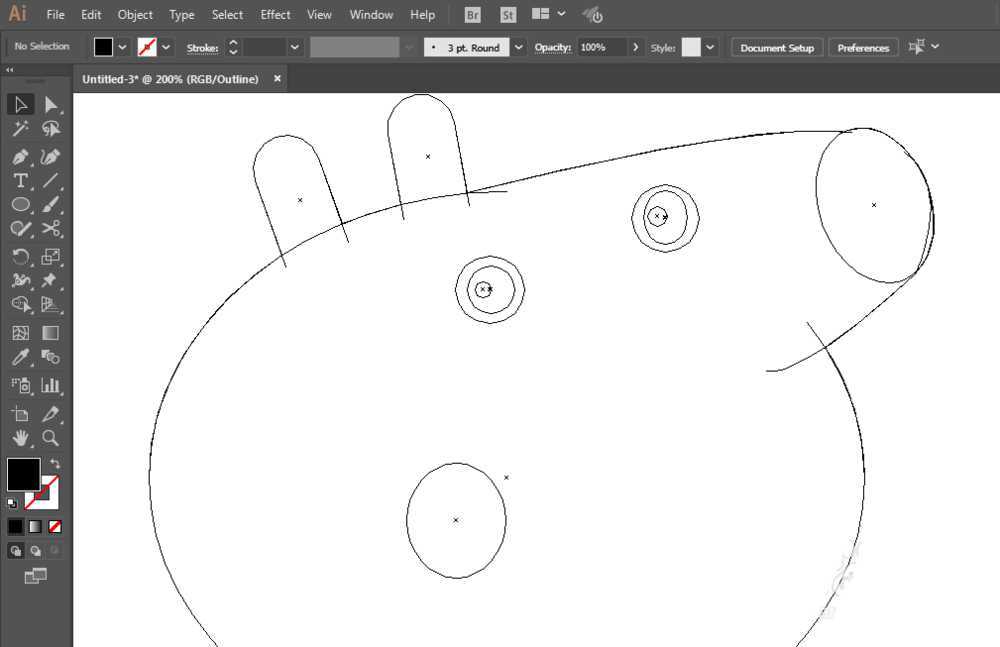This screenshot has width=1000, height=647.
Task: Open Preferences from the control bar
Action: click(x=863, y=47)
